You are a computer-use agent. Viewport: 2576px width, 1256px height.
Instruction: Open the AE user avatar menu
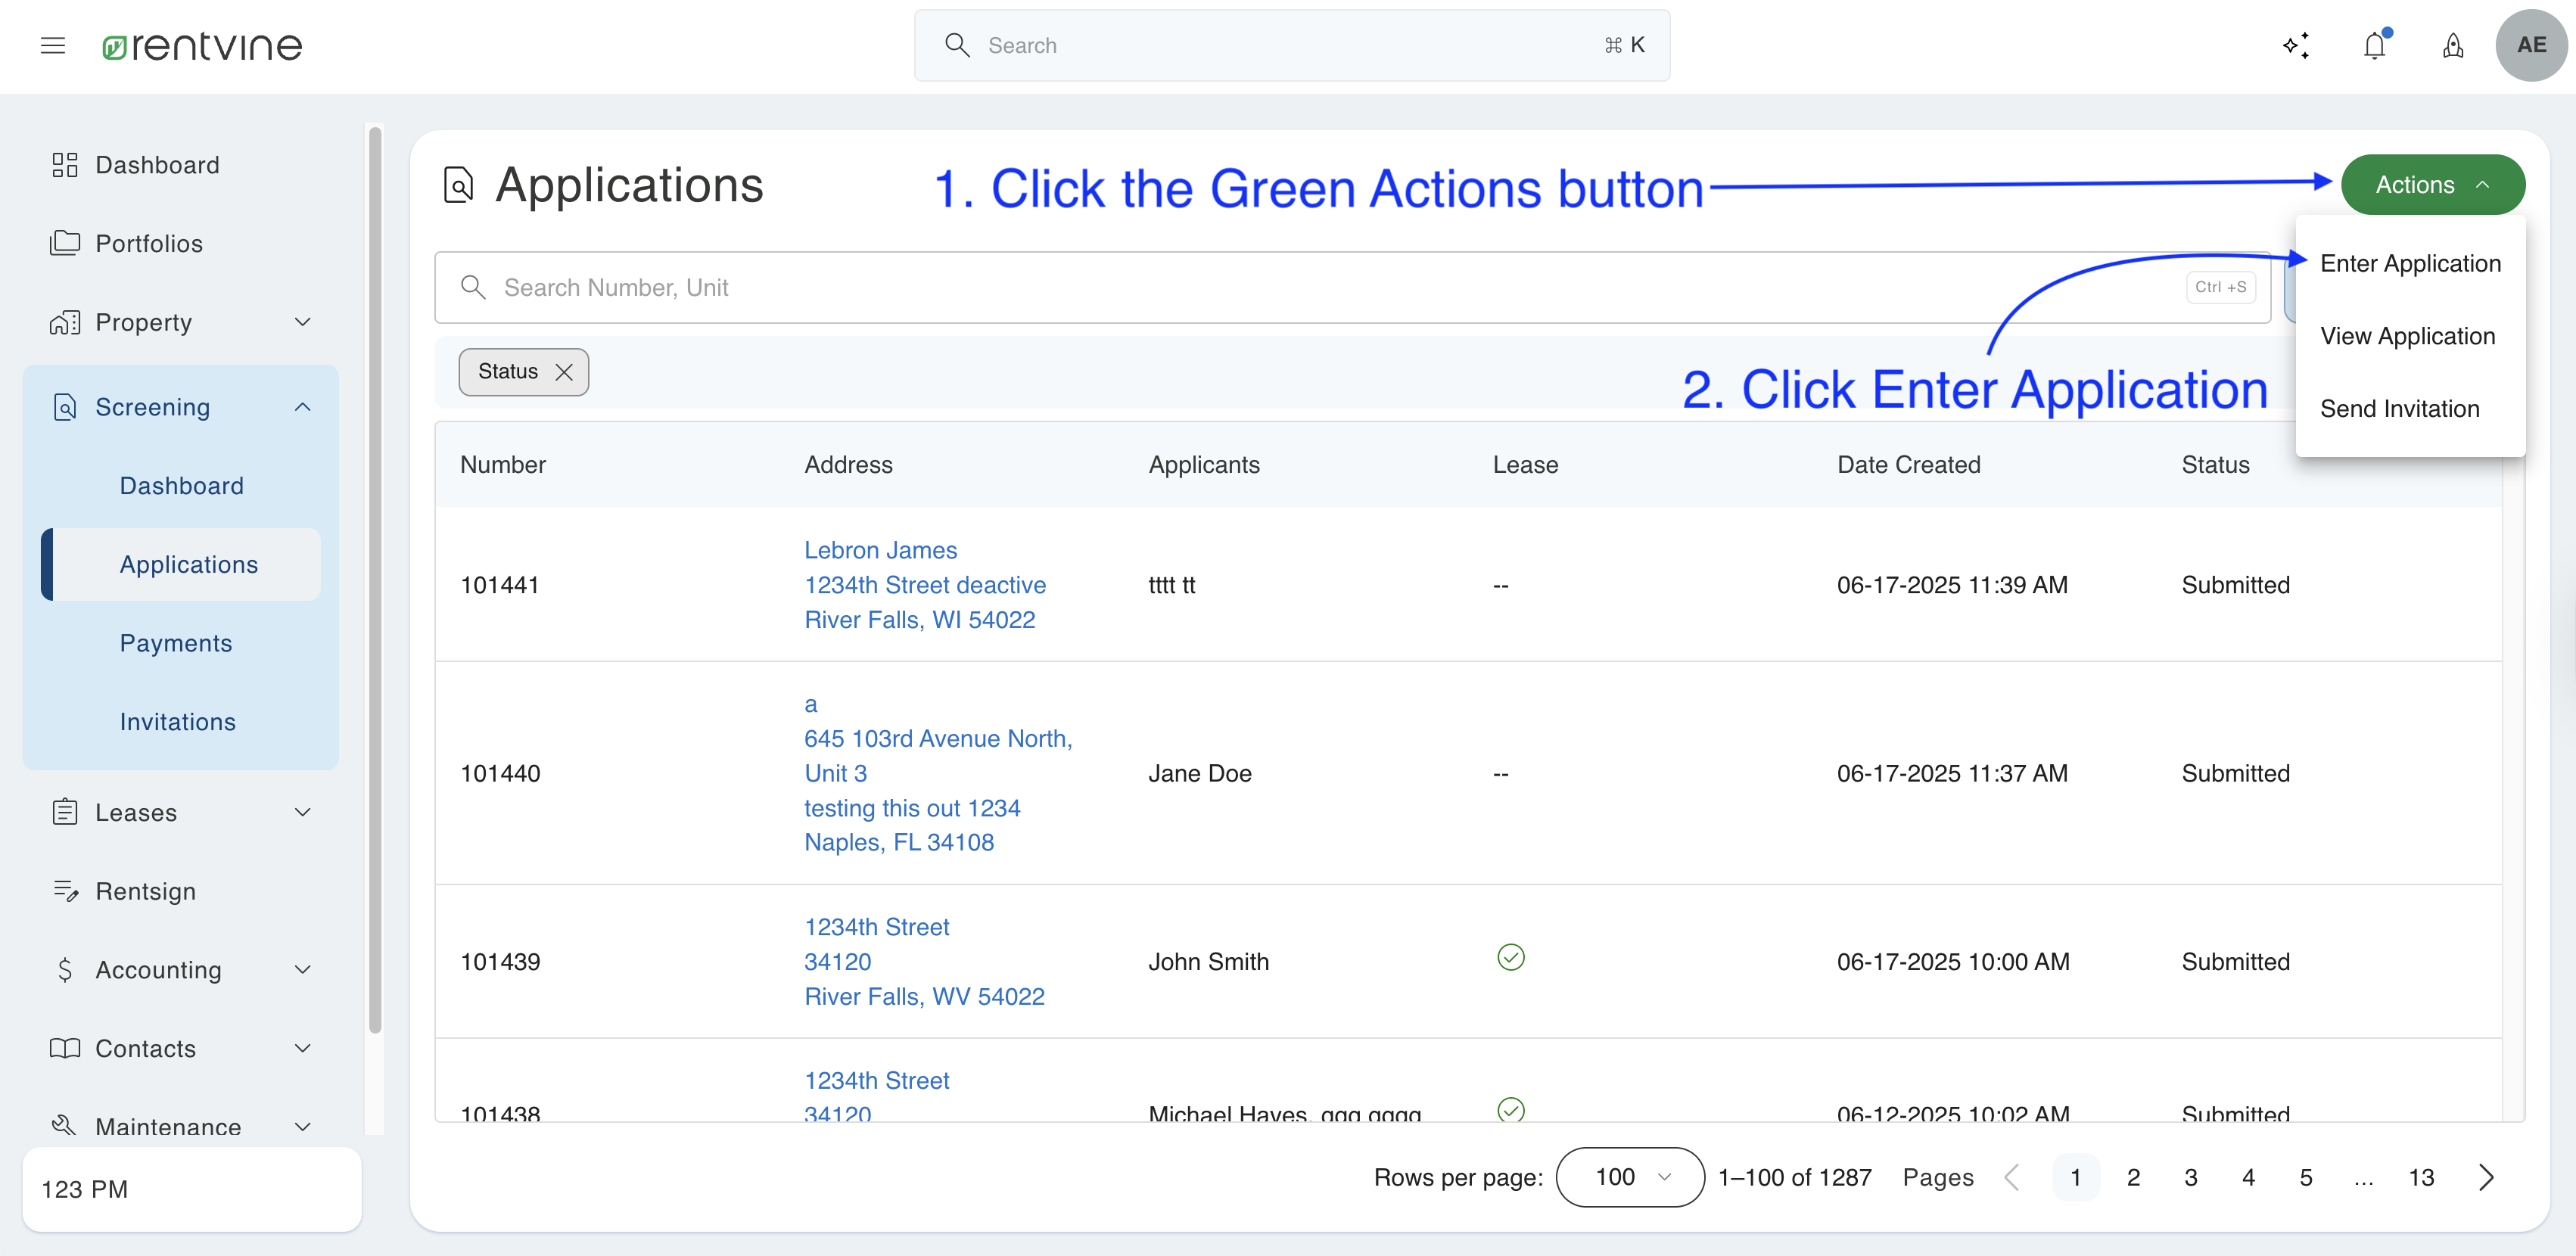(x=2531, y=45)
